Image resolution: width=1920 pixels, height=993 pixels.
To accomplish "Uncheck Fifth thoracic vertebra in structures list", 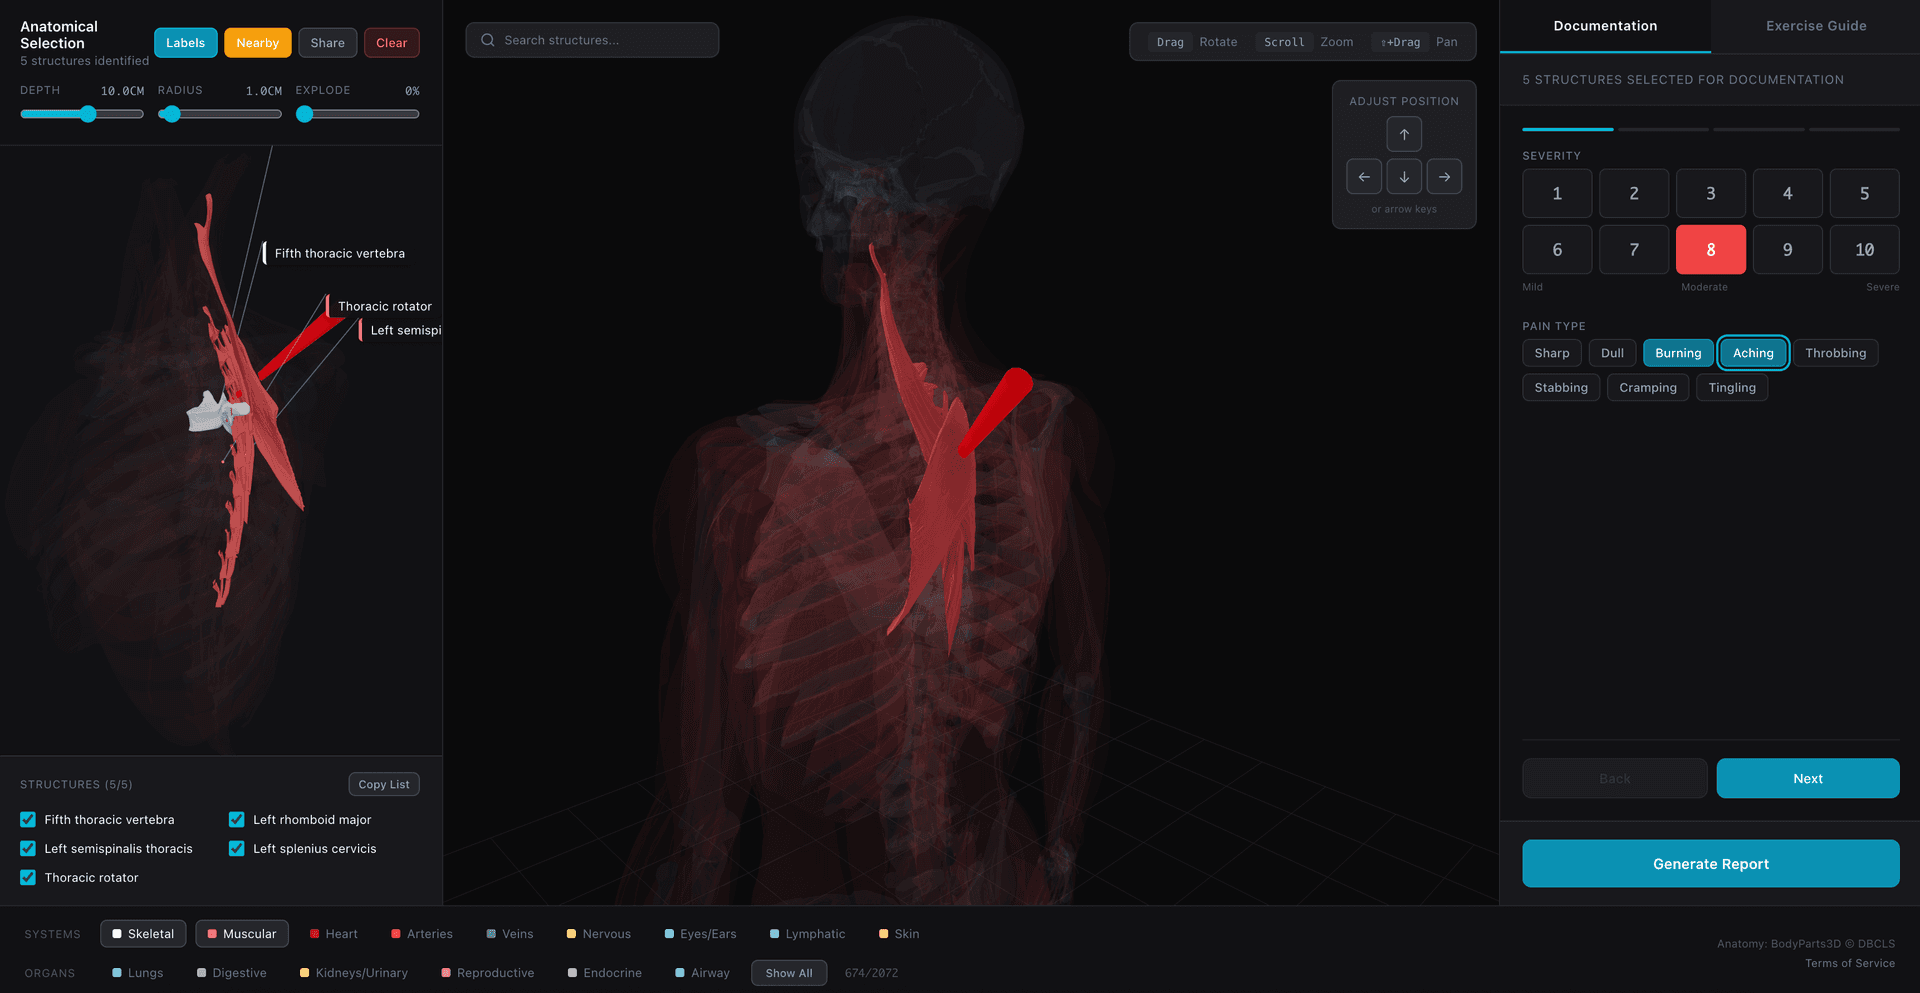I will click(27, 819).
